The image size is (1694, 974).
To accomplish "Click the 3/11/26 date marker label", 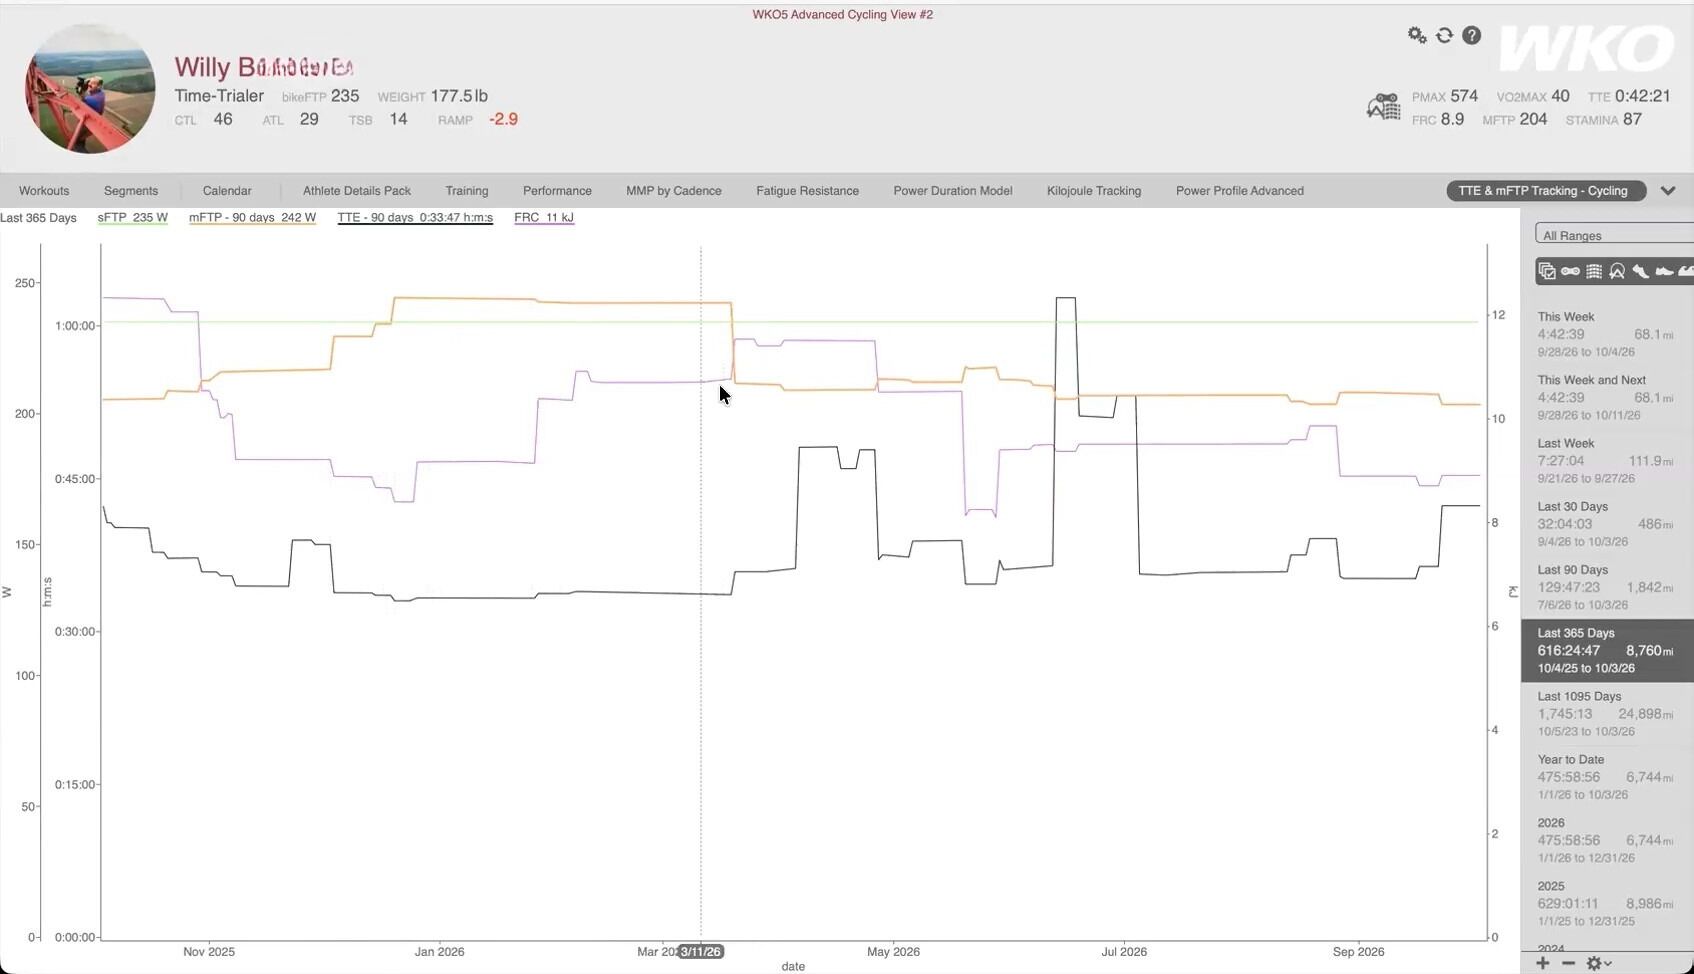I will tap(701, 952).
